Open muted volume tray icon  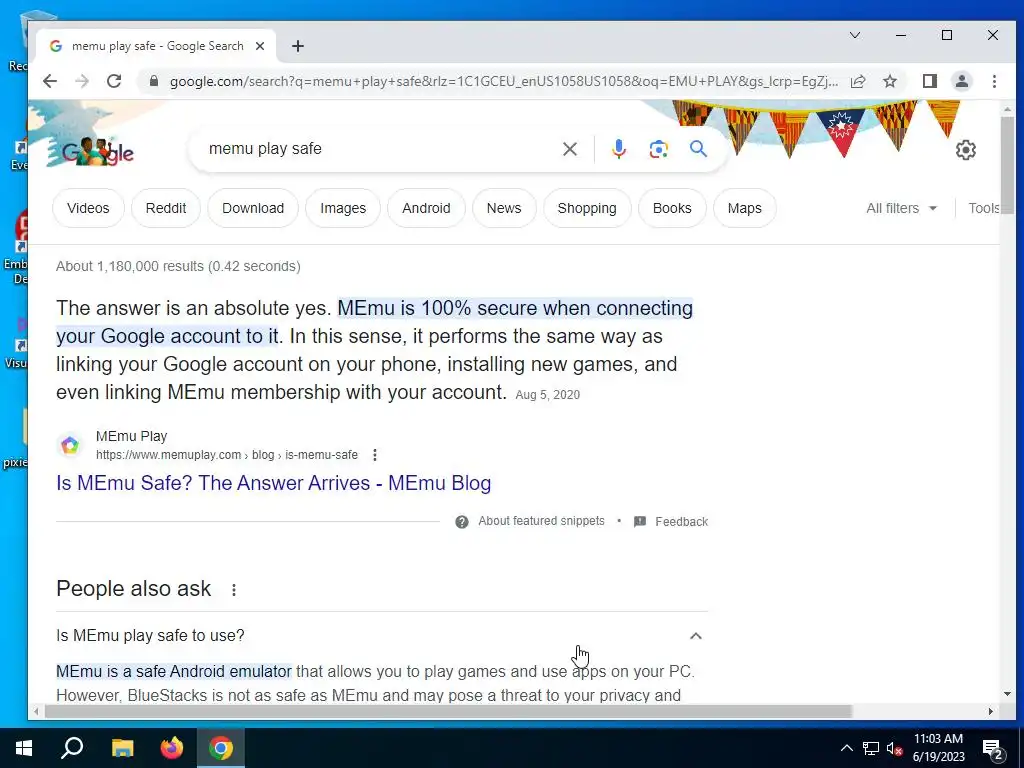pyautogui.click(x=895, y=748)
